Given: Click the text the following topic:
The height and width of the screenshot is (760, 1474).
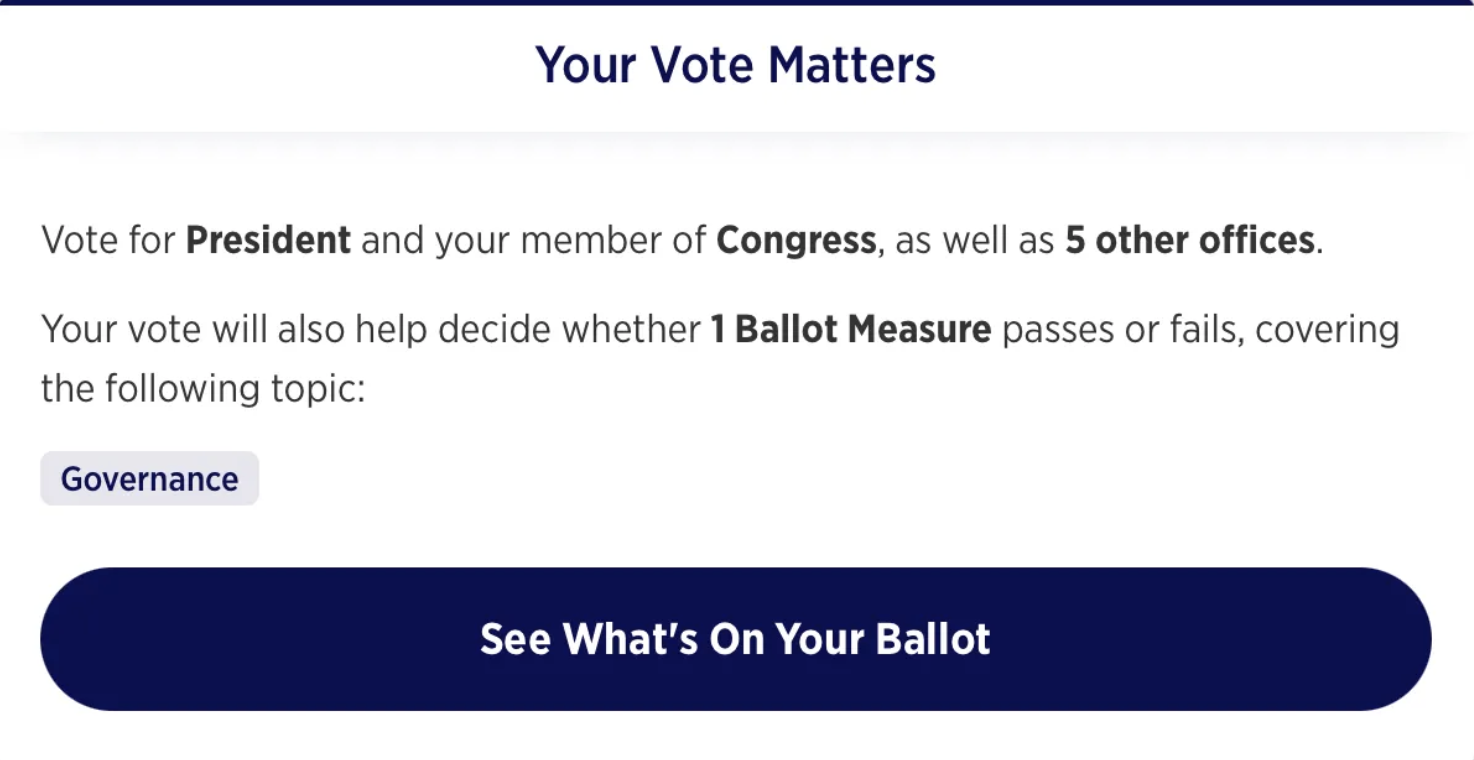Looking at the screenshot, I should tap(203, 388).
